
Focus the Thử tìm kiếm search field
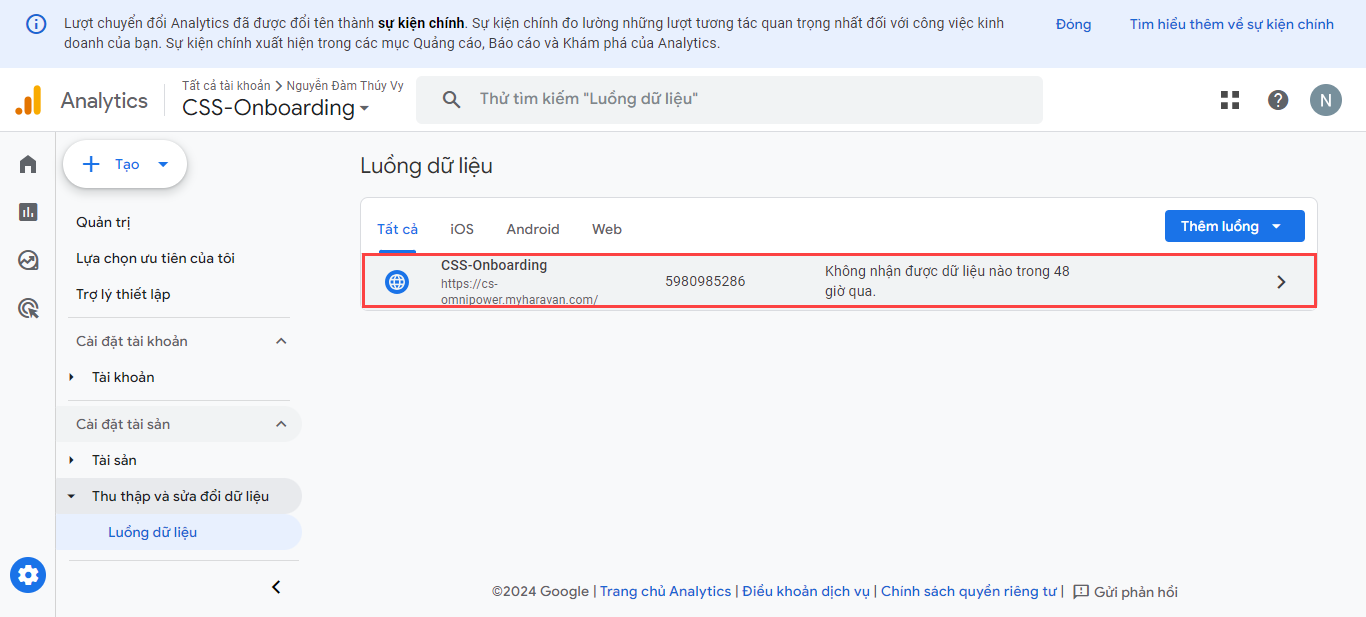tap(729, 100)
